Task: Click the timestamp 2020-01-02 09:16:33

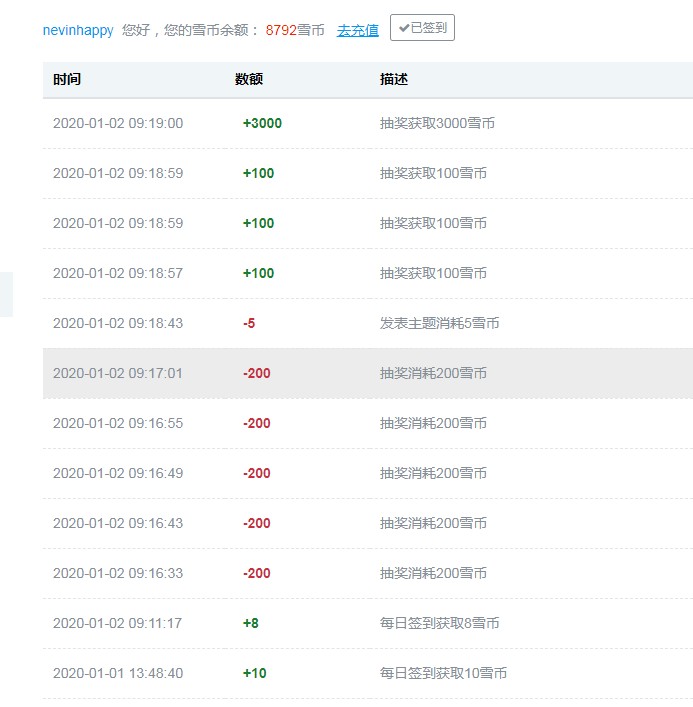Action: 118,574
